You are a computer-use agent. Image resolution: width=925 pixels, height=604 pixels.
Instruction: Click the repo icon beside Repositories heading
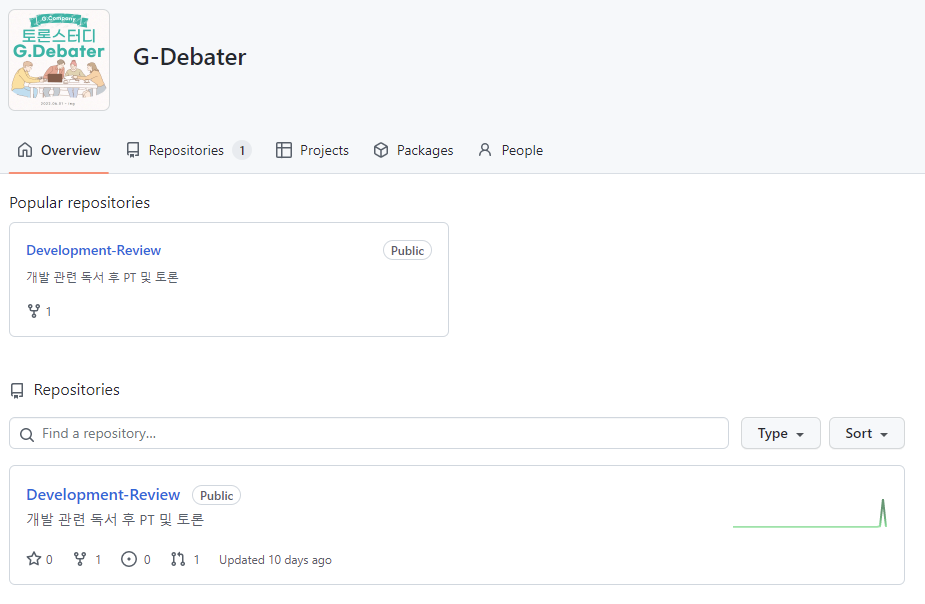(17, 390)
